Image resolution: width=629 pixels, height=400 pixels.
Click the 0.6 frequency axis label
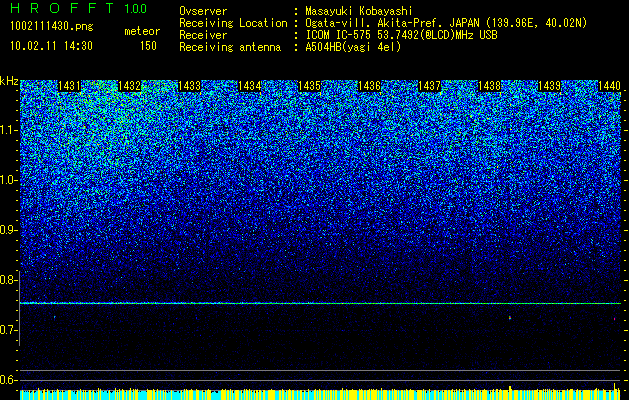click(x=8, y=380)
